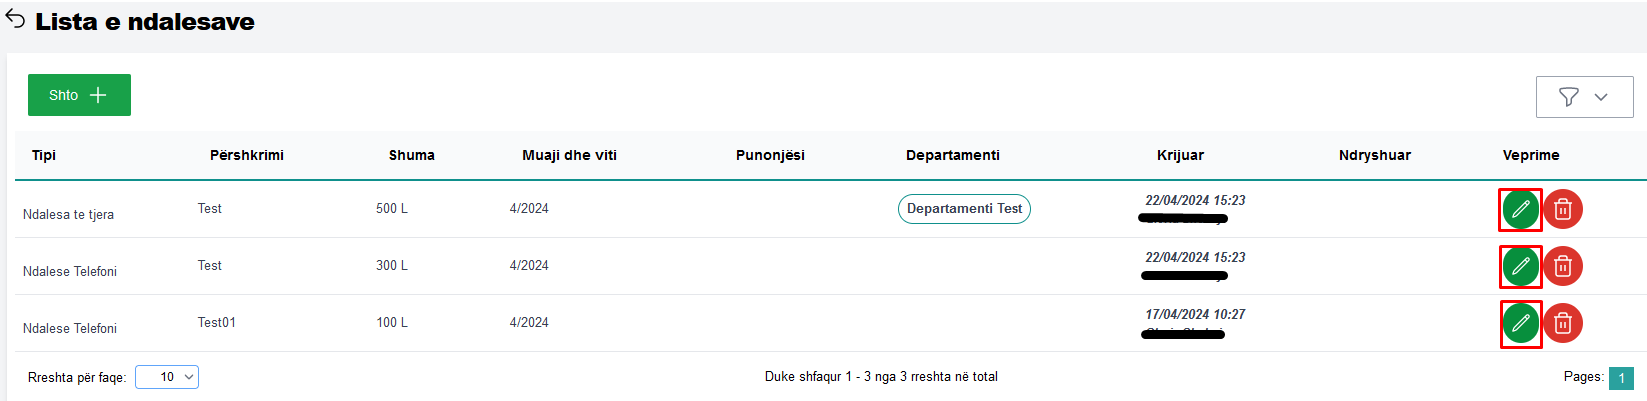Sort by the Departamenti column header
The width and height of the screenshot is (1647, 401).
coord(952,155)
